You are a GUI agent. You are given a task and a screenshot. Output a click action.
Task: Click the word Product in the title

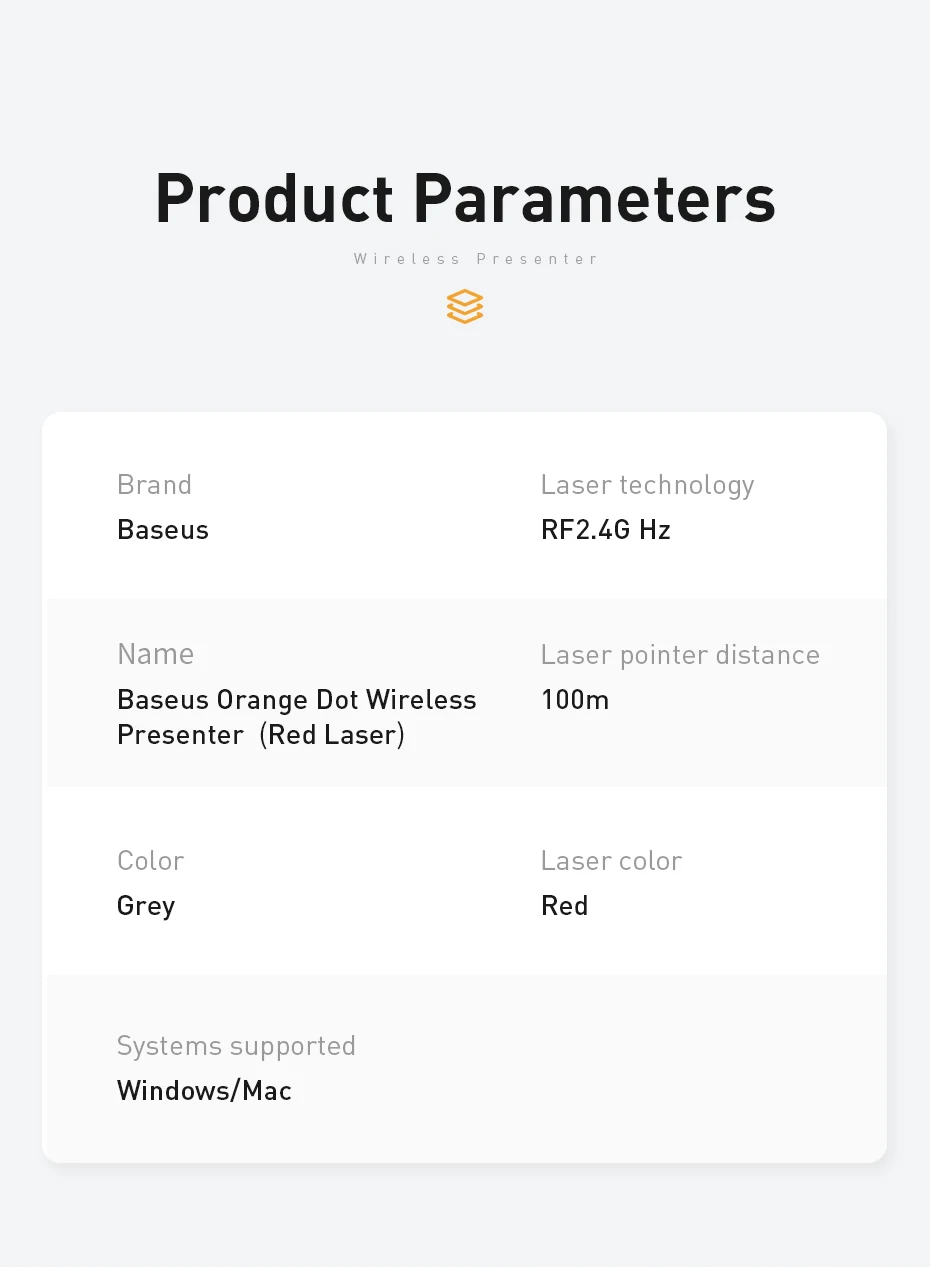pos(274,198)
